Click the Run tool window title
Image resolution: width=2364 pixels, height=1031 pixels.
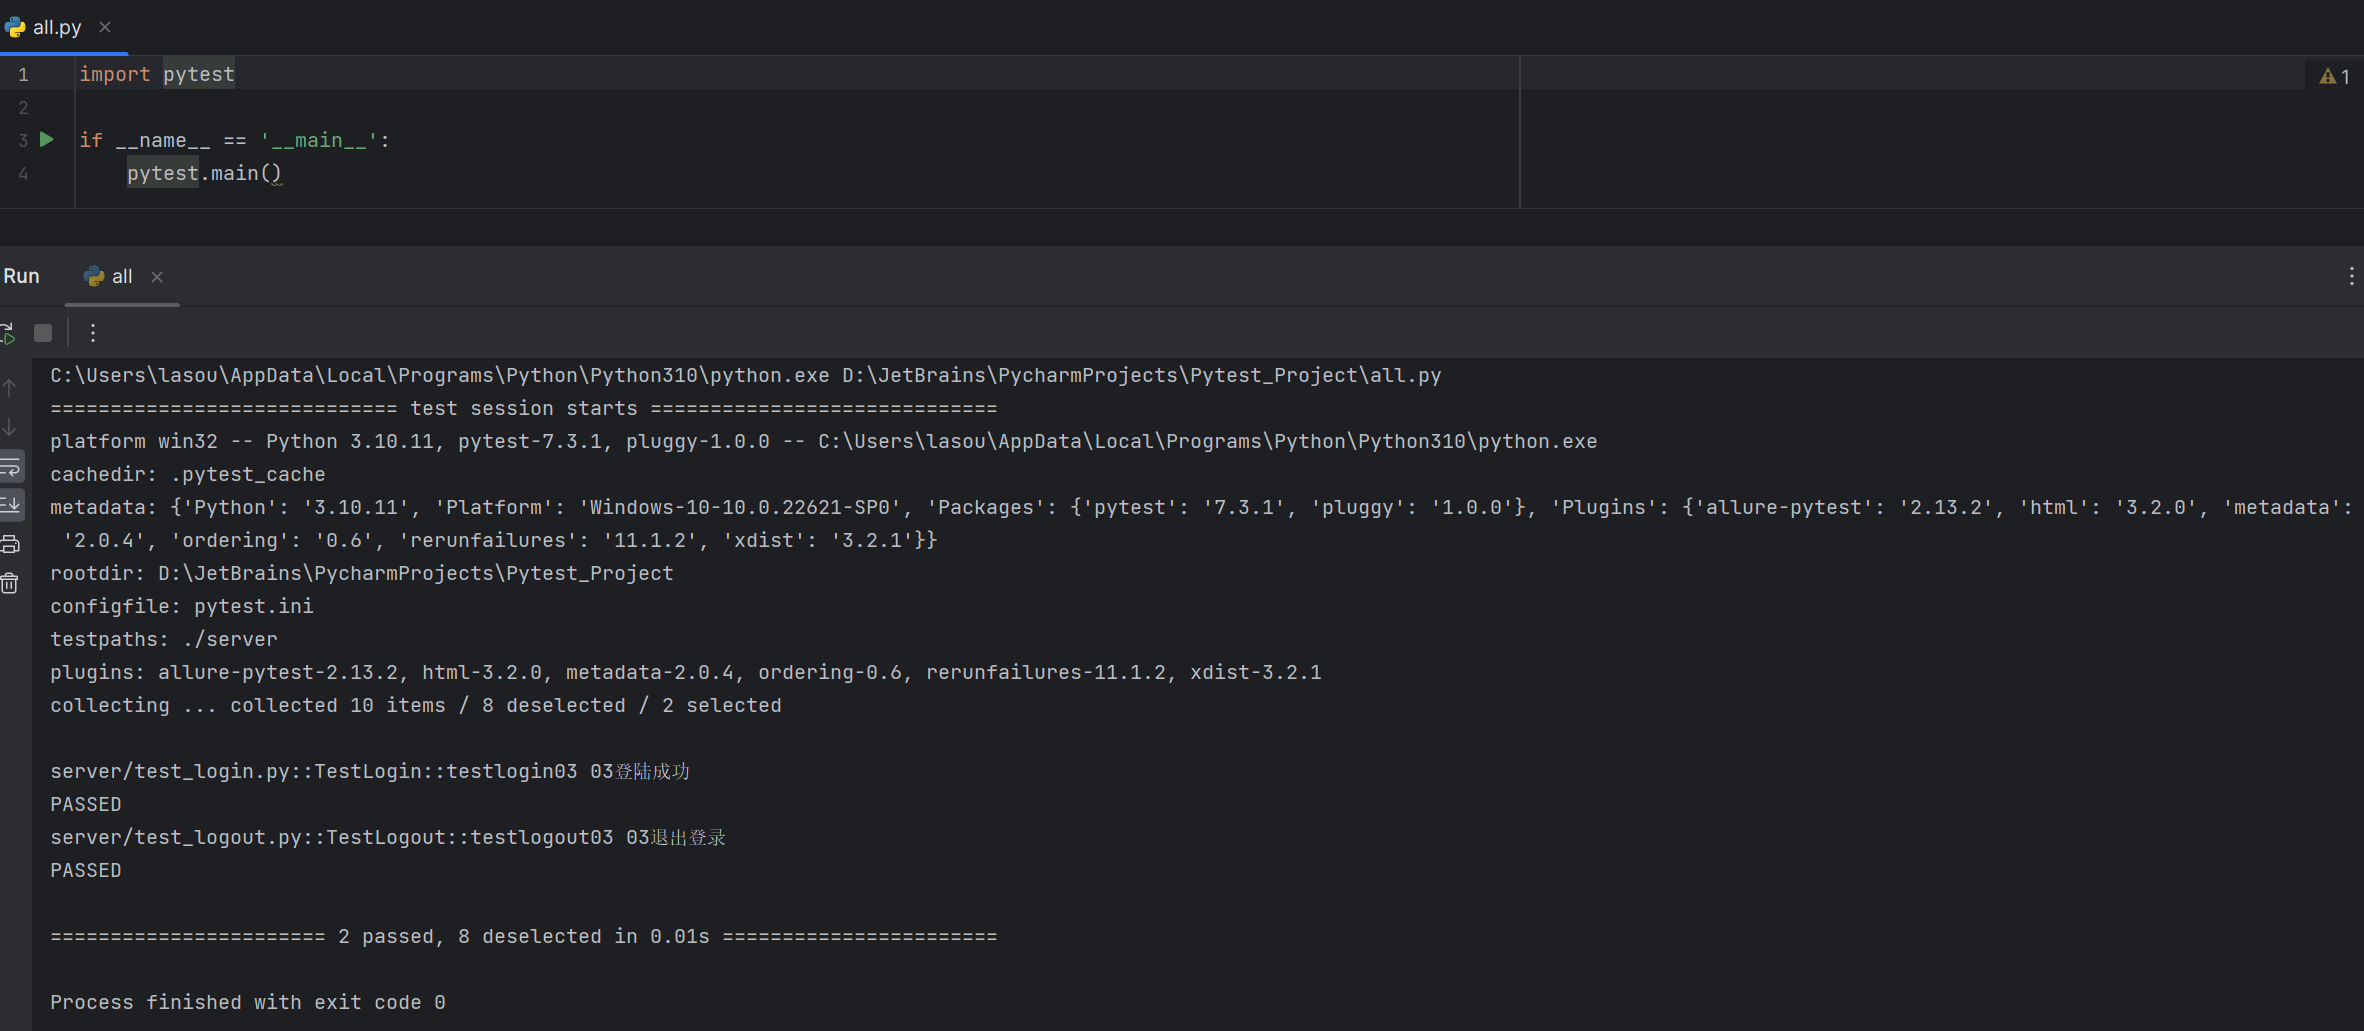click(21, 276)
